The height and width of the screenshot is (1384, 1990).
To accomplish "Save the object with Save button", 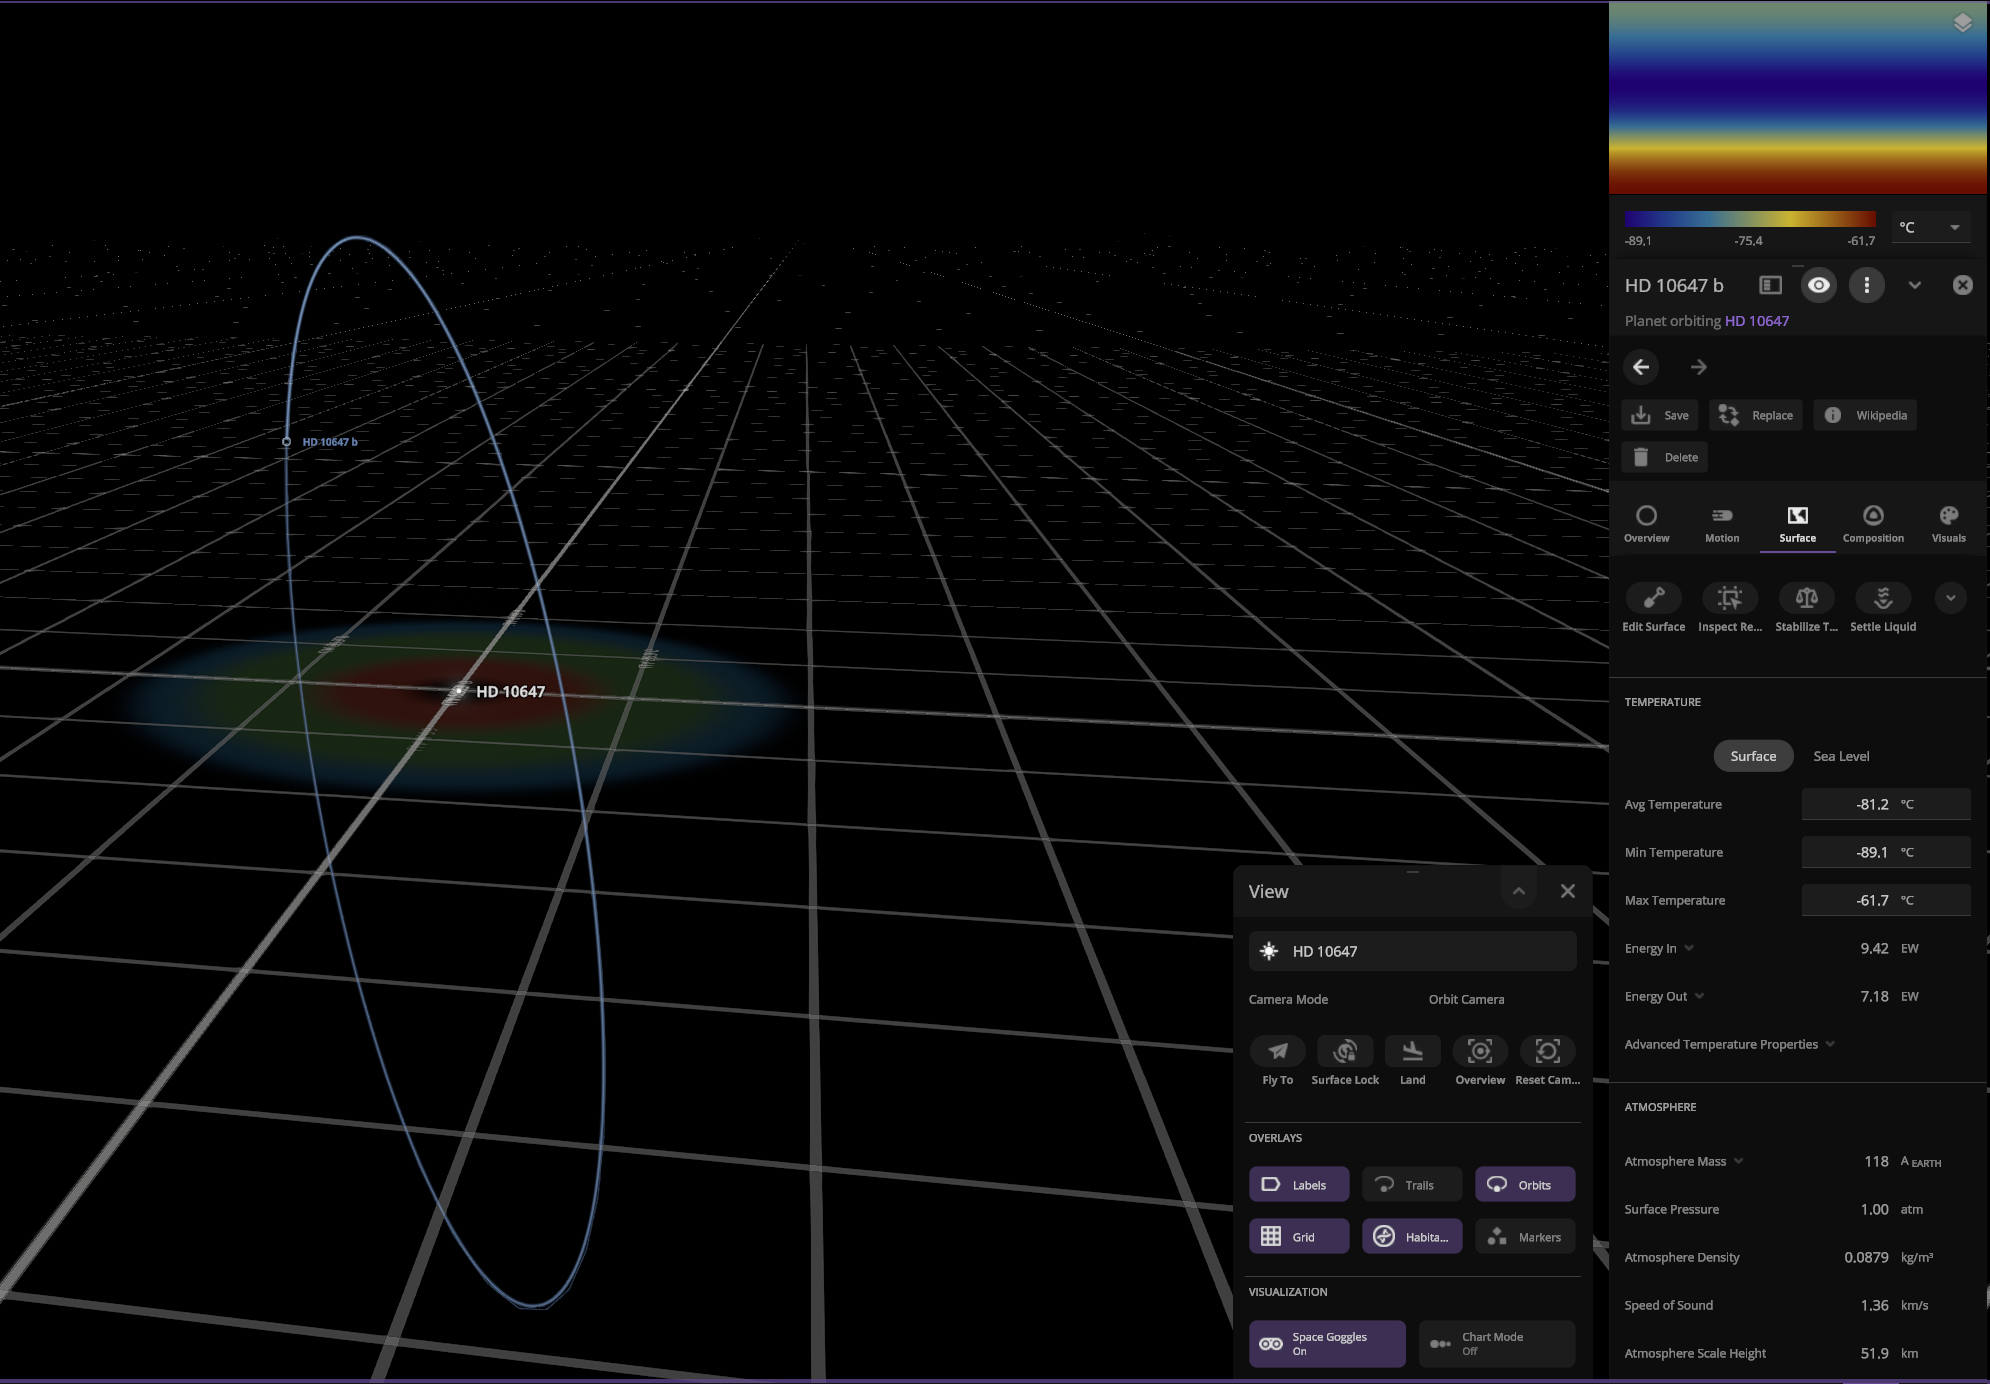I will (x=1660, y=416).
